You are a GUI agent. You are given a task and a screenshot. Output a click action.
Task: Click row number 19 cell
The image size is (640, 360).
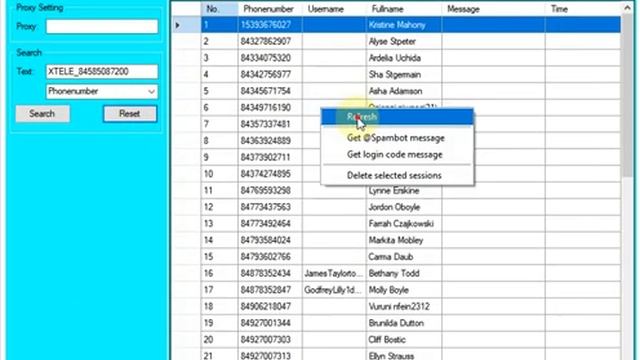tap(219, 323)
